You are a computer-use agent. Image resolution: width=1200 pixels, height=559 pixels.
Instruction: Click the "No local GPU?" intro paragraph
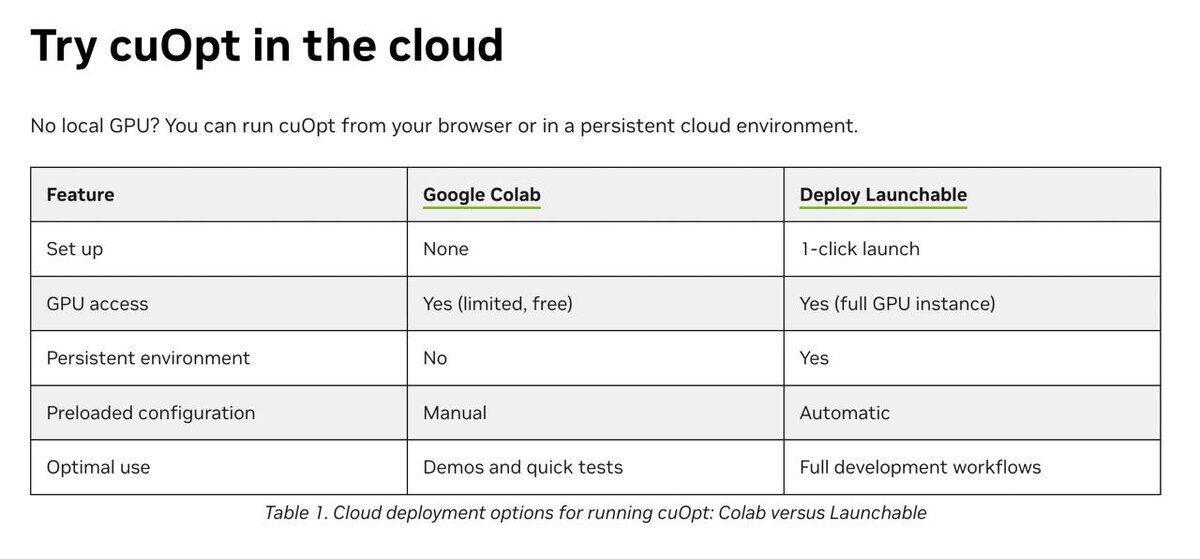pos(444,126)
